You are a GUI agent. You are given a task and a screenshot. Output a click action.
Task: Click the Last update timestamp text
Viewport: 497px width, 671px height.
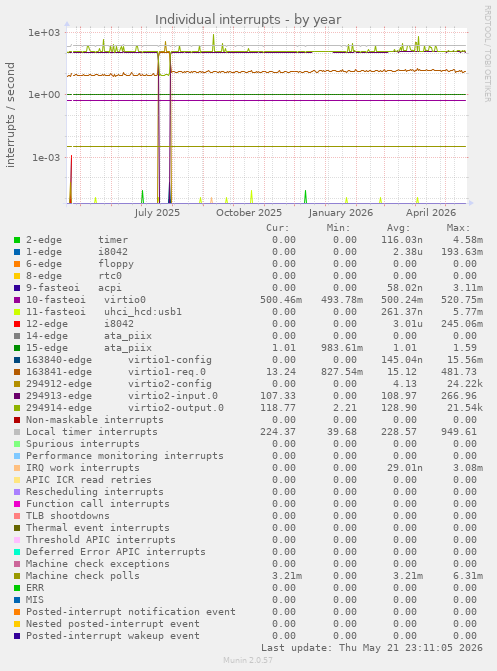coord(372,648)
